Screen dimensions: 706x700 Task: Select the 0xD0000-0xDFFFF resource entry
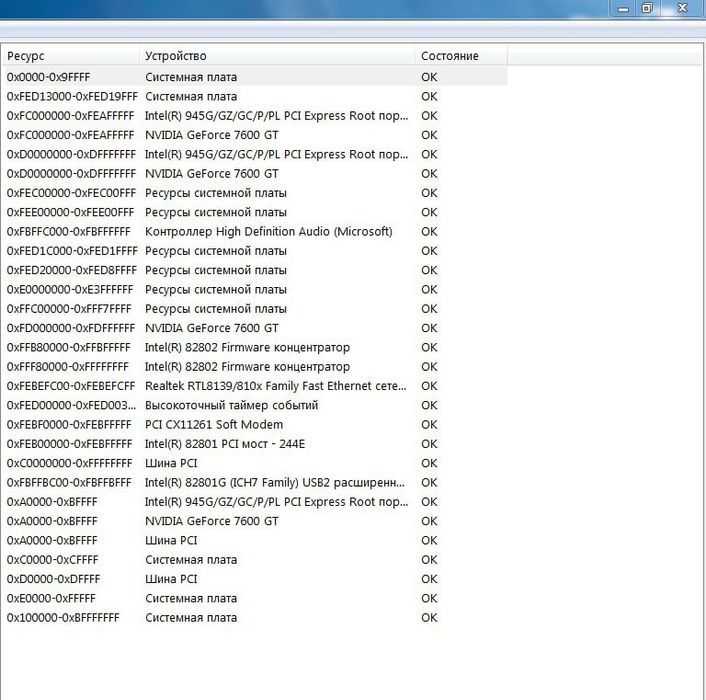click(x=53, y=579)
